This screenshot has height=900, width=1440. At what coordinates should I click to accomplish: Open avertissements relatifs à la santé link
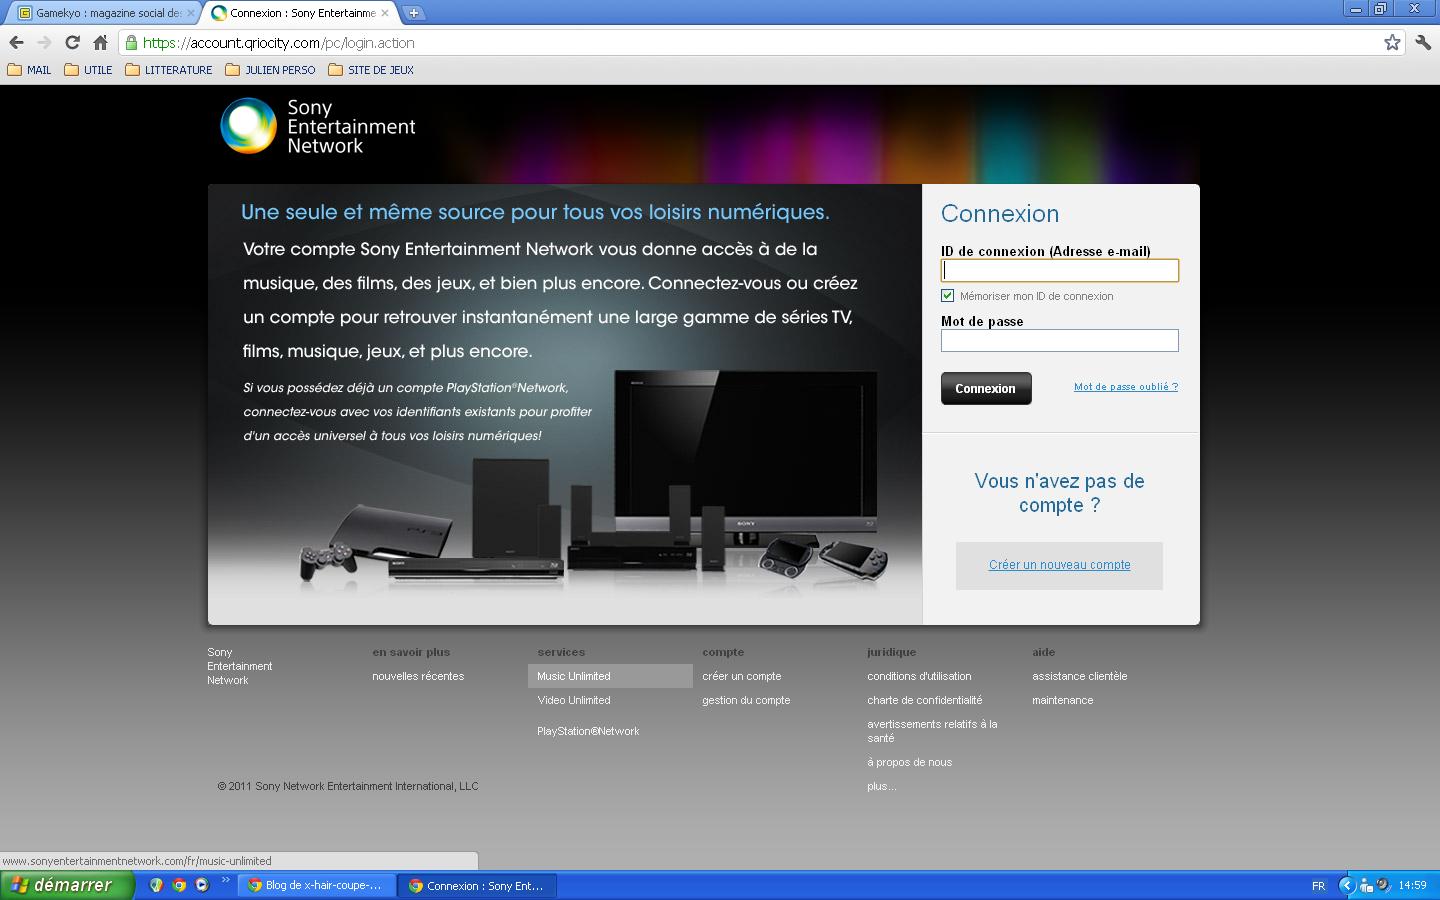[x=932, y=731]
